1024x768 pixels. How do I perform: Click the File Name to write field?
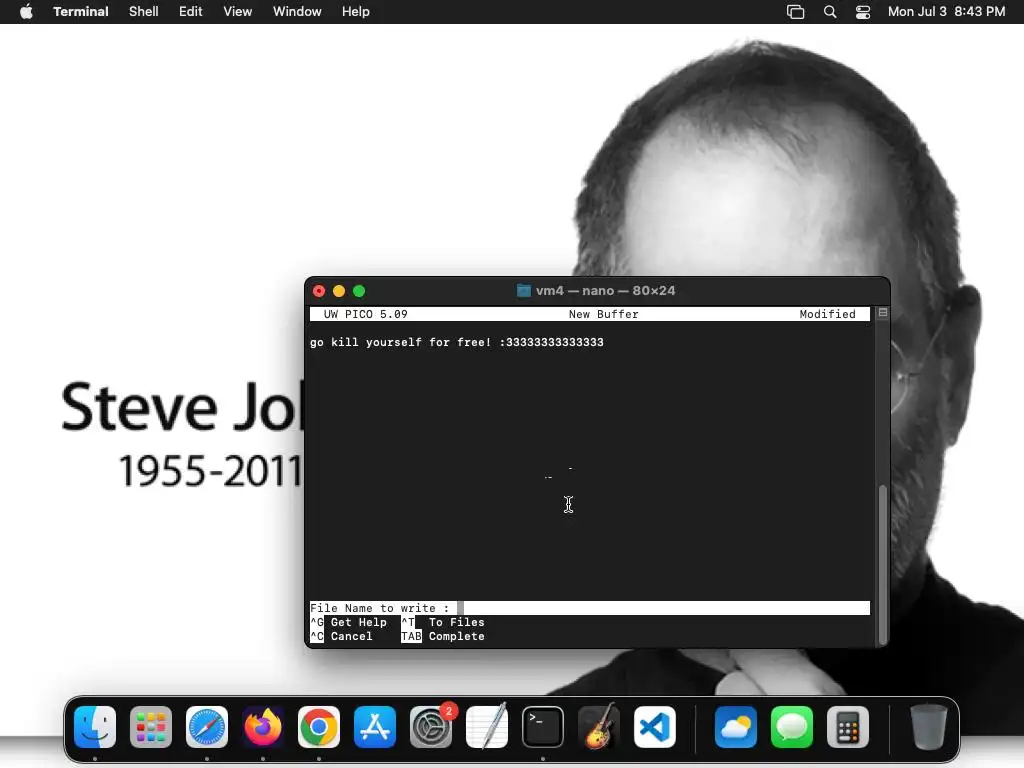(590, 608)
